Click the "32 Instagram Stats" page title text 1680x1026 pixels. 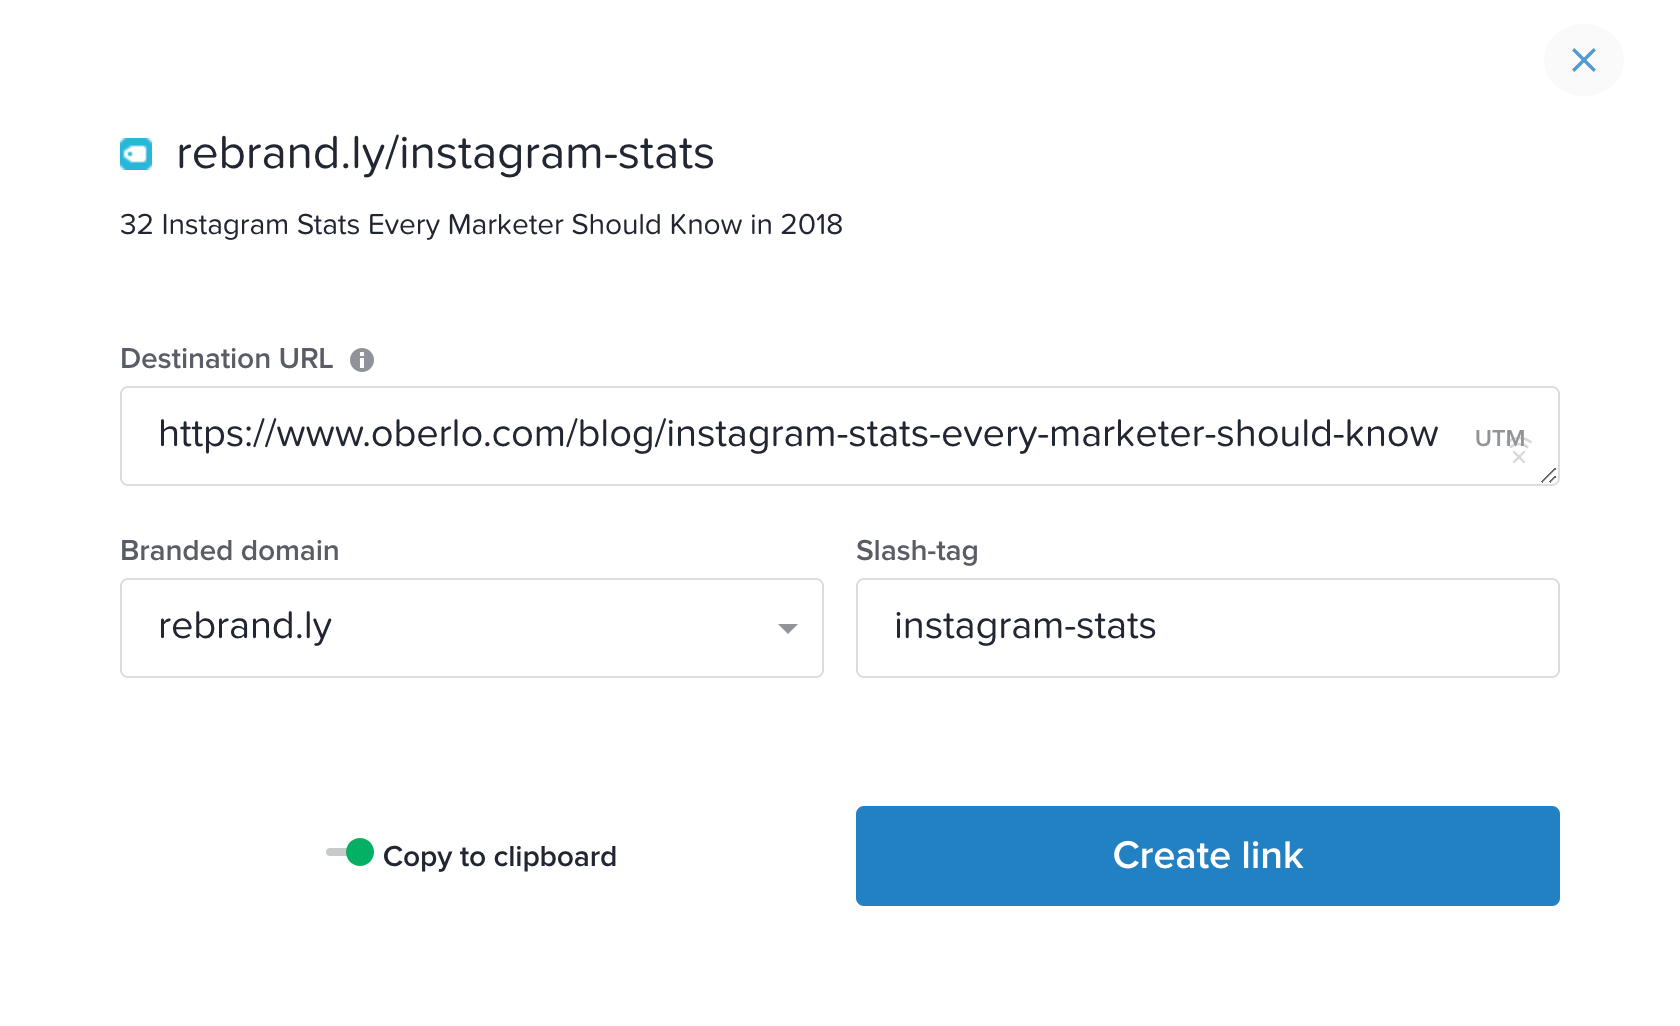tap(481, 225)
